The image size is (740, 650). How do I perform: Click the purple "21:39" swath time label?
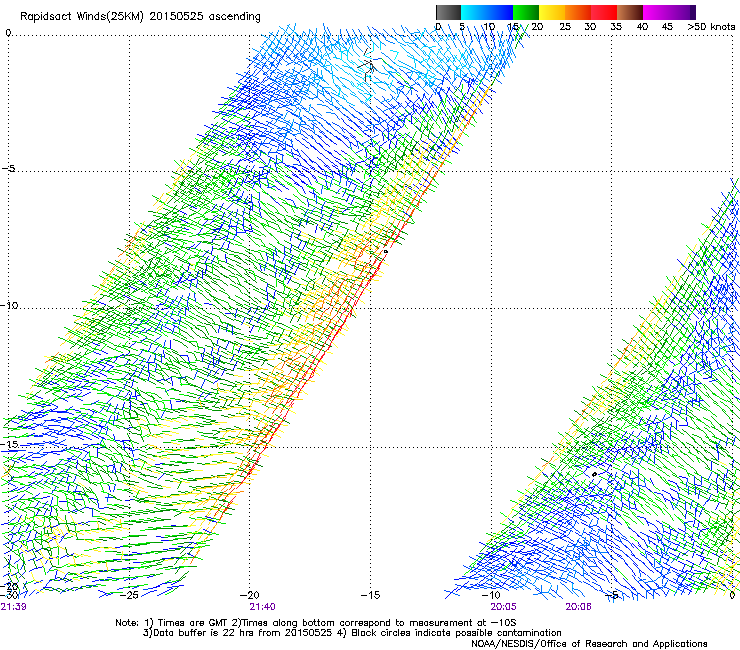point(13,607)
